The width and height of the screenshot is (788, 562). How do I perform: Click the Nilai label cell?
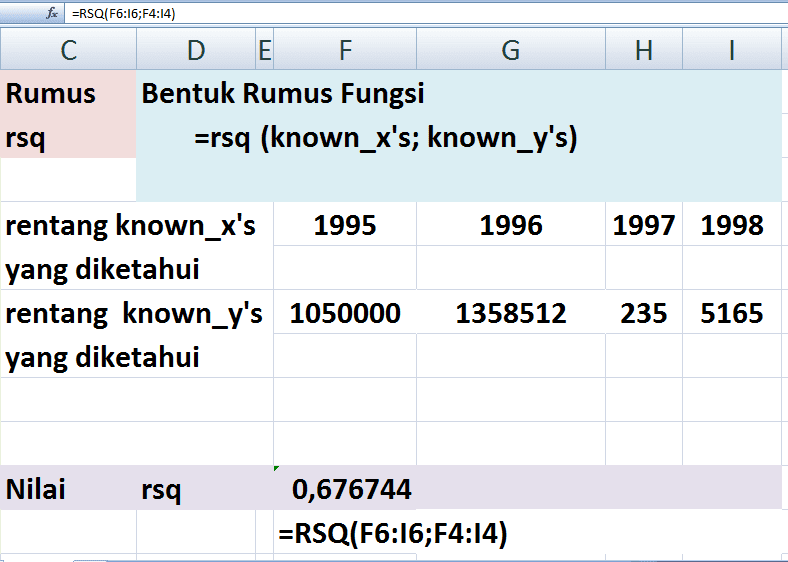[68, 488]
